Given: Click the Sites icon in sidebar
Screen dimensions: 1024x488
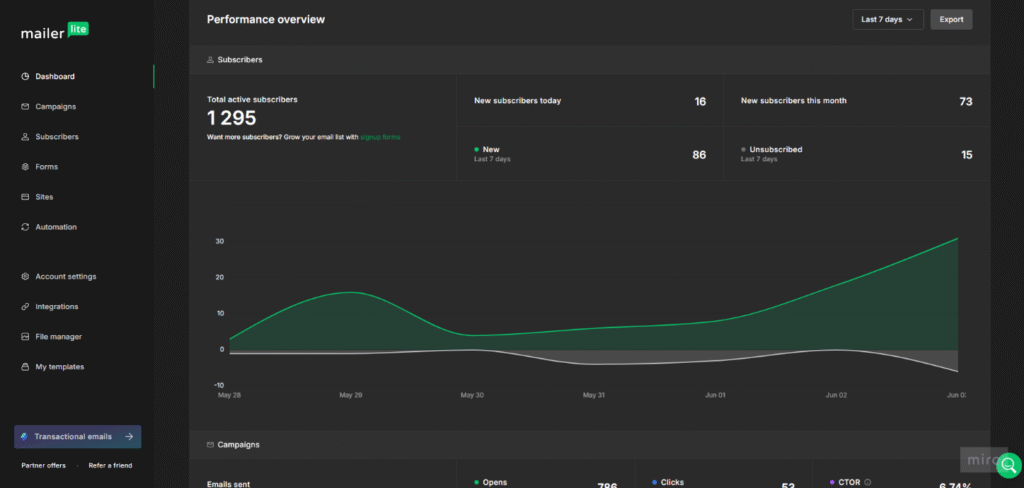Looking at the screenshot, I should pos(25,197).
